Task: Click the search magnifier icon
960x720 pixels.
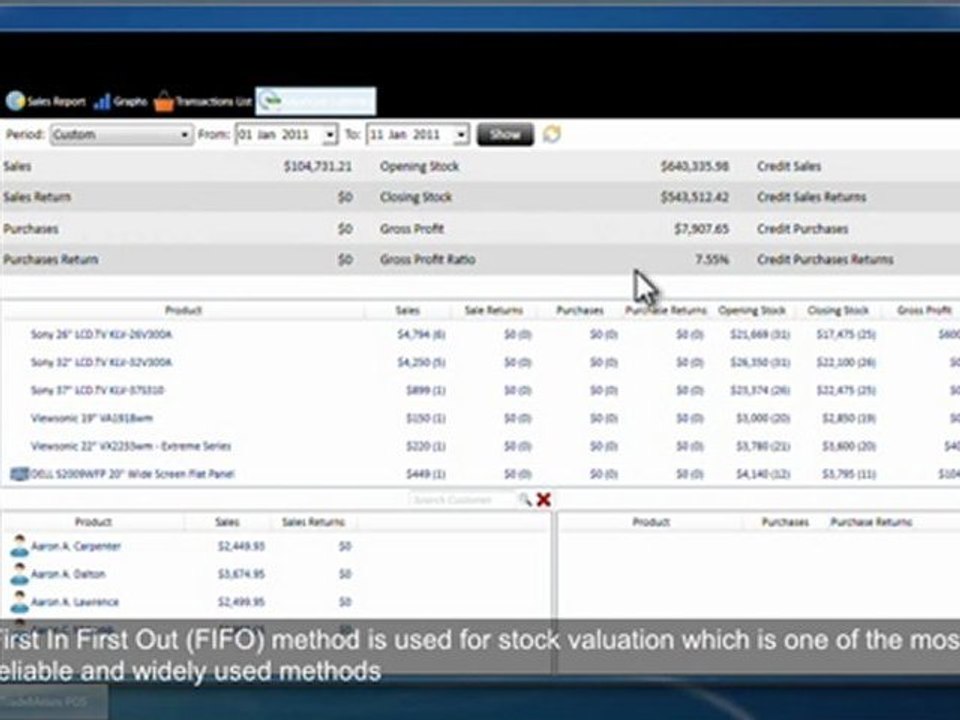Action: (525, 500)
